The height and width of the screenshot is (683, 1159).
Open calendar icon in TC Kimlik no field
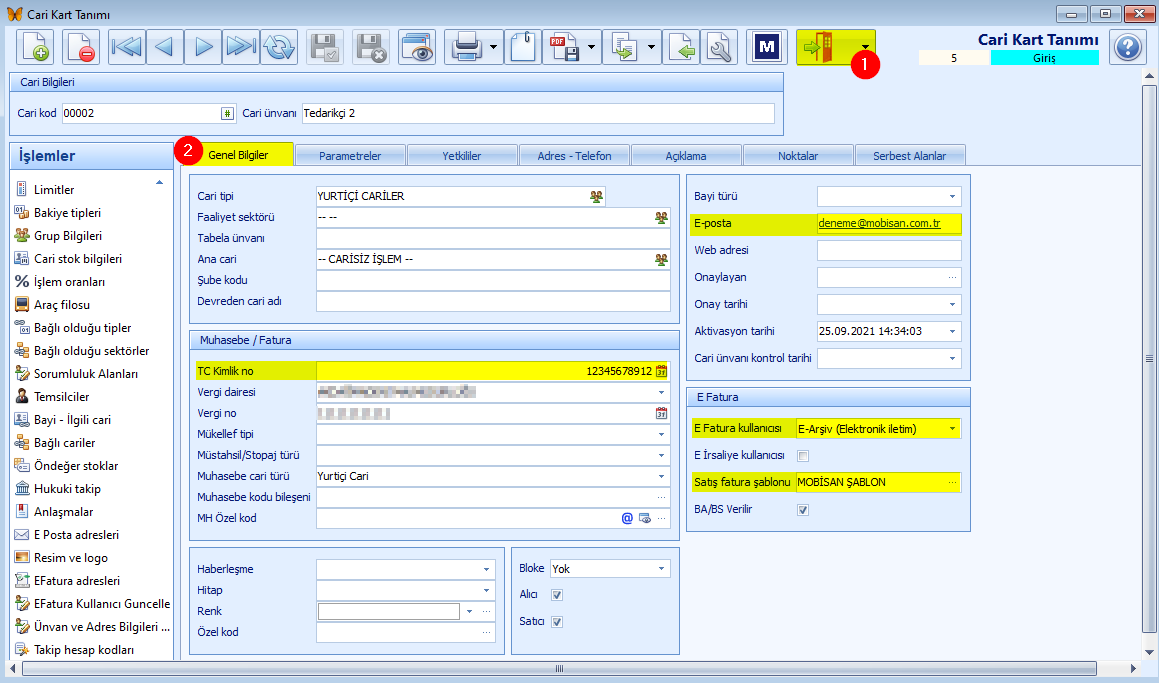(662, 371)
